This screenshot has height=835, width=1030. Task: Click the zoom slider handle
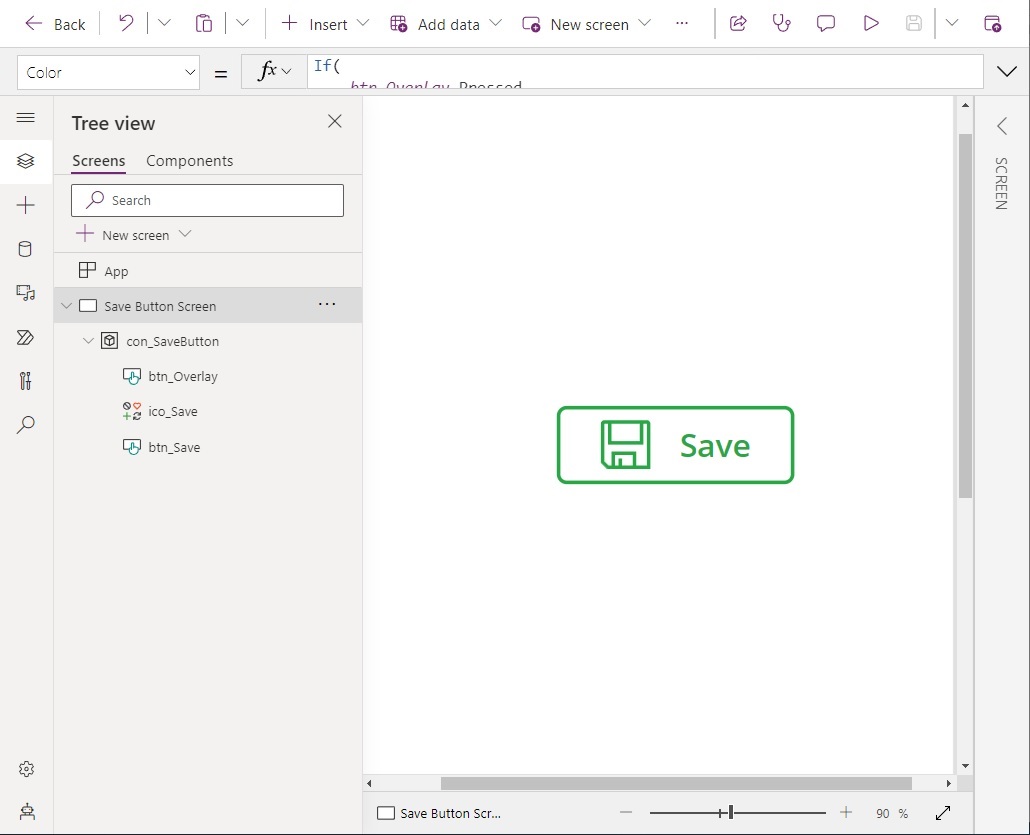(x=730, y=813)
